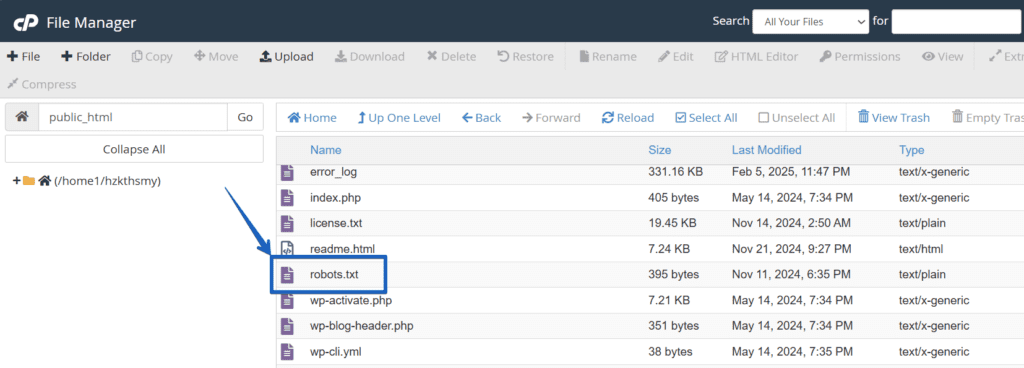Click the robots.txt file icon
1024x368 pixels.
coord(287,275)
